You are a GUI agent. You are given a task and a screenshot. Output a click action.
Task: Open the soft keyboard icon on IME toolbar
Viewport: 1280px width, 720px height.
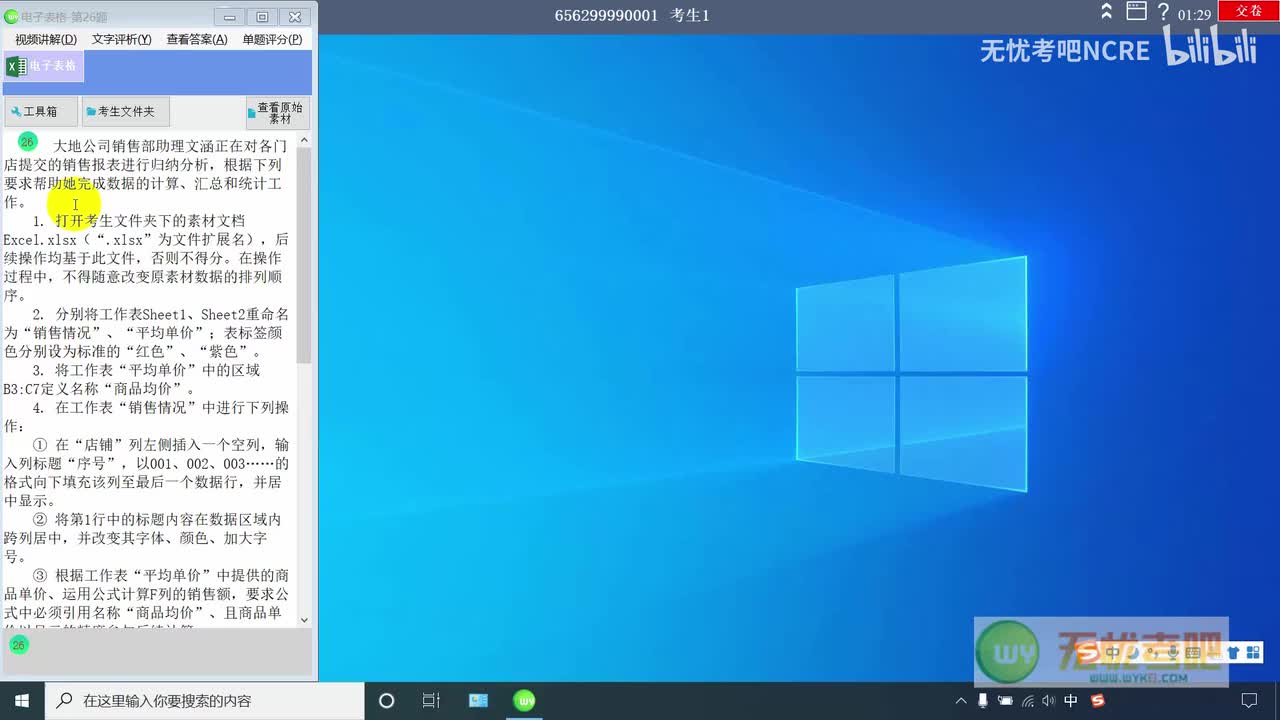tap(1193, 653)
